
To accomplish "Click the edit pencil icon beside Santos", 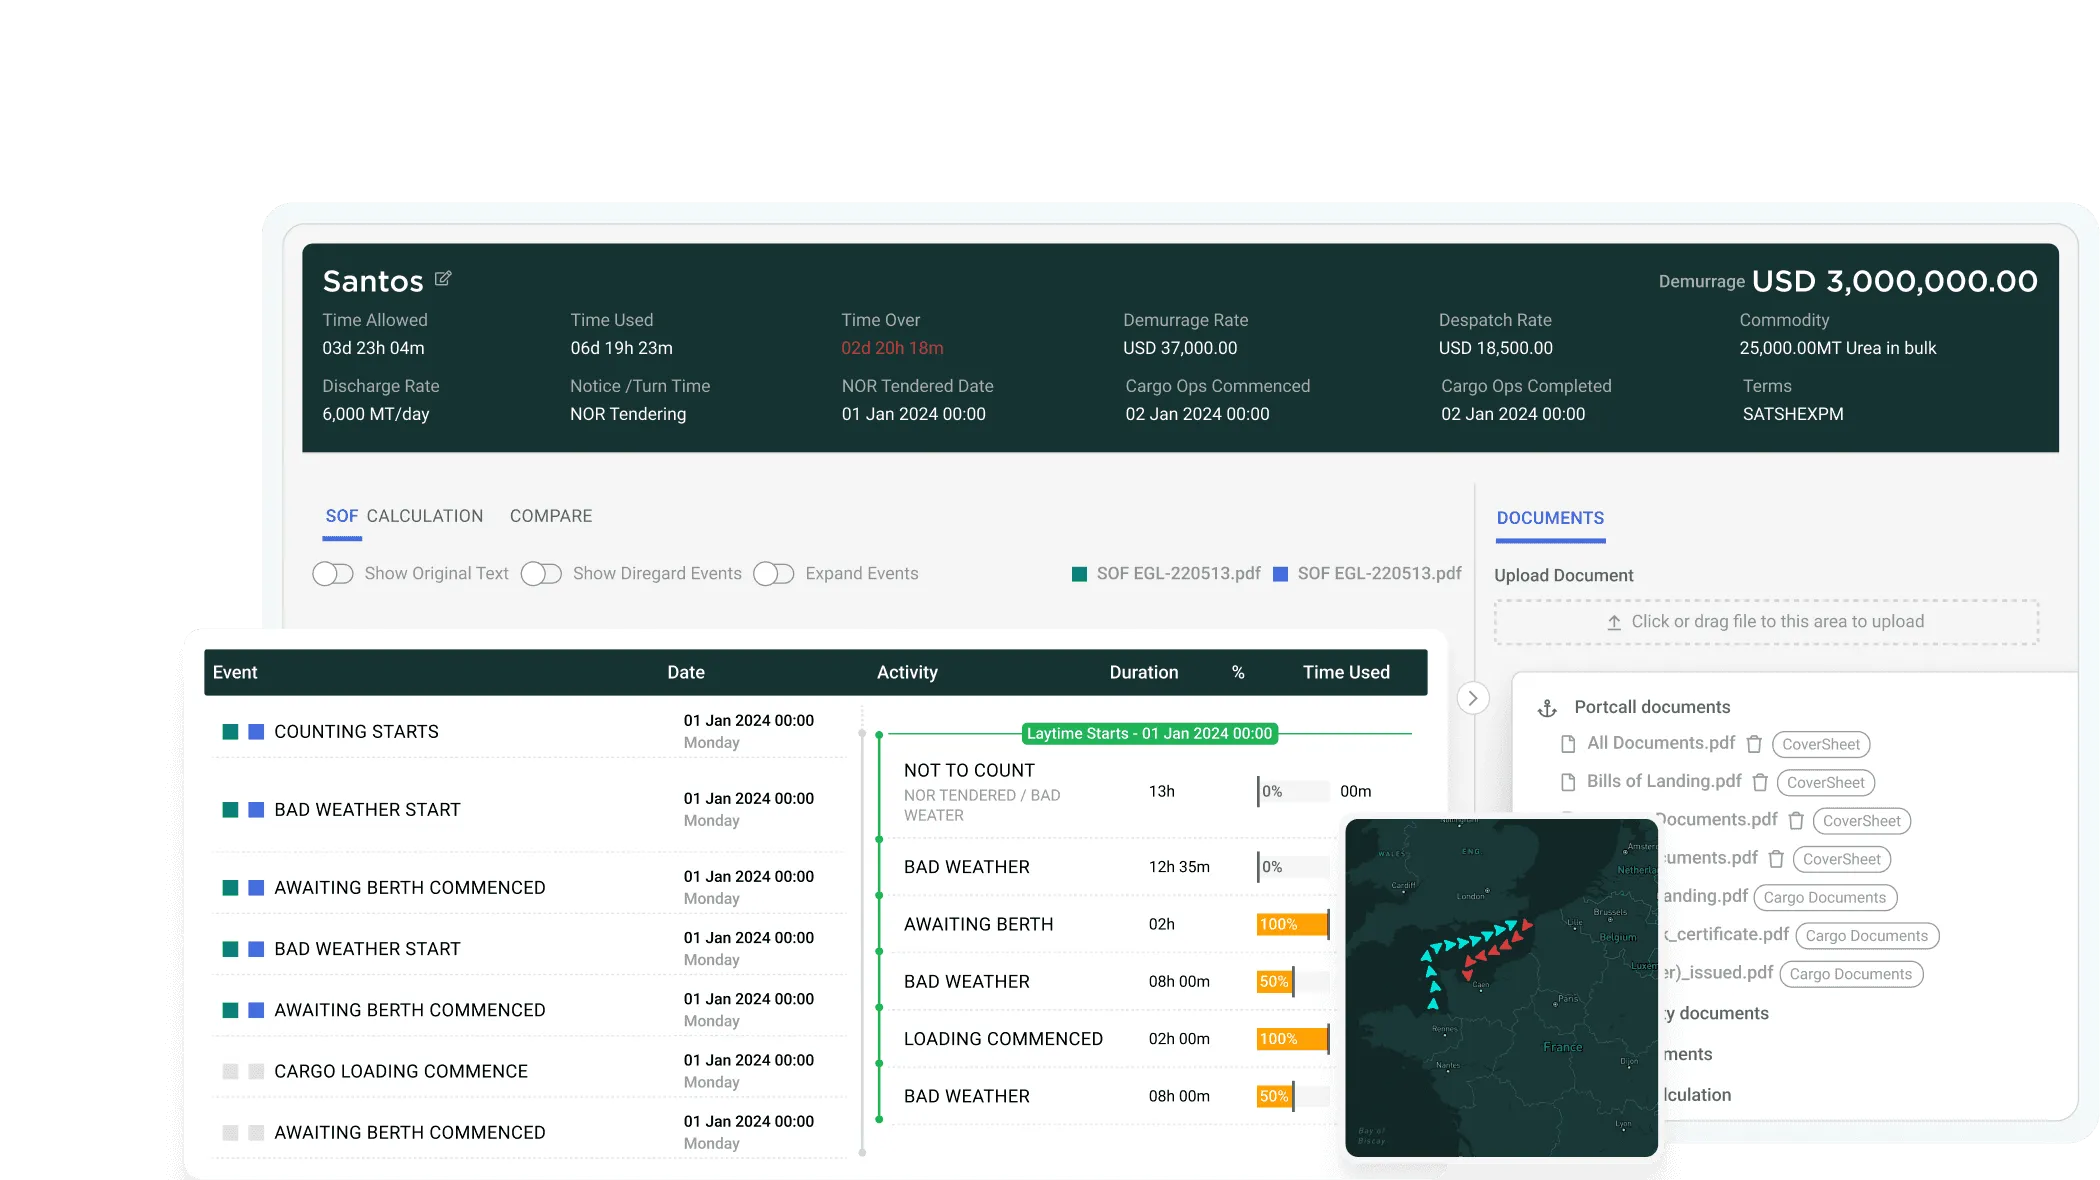I will coord(443,279).
